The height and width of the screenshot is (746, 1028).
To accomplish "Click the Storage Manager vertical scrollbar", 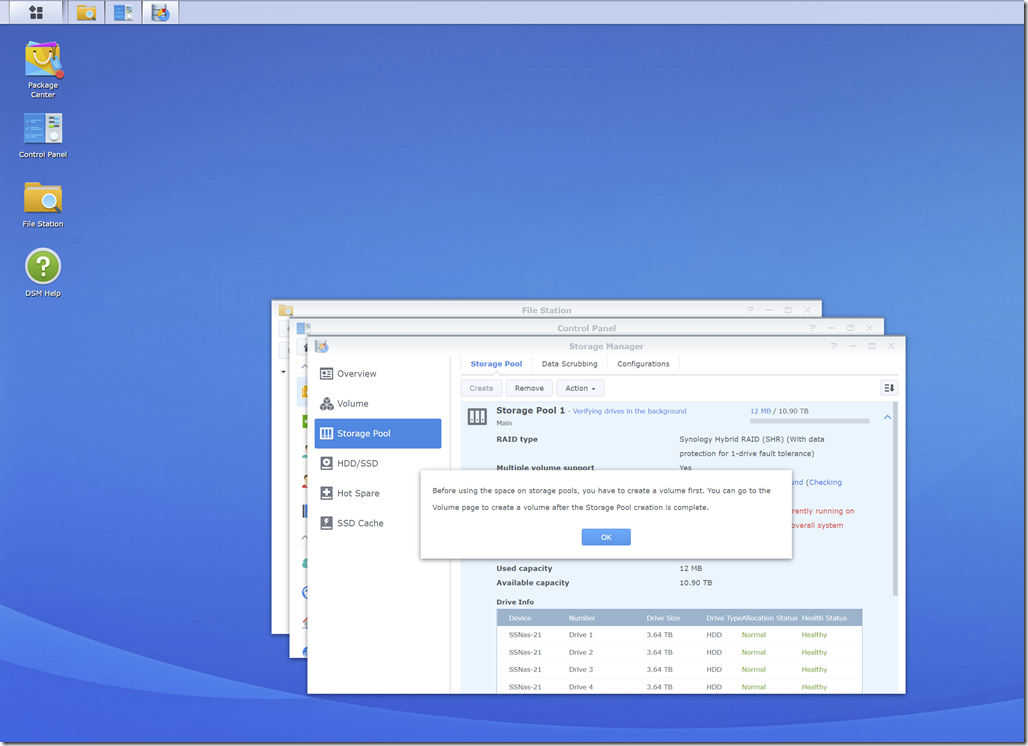I will point(895,498).
